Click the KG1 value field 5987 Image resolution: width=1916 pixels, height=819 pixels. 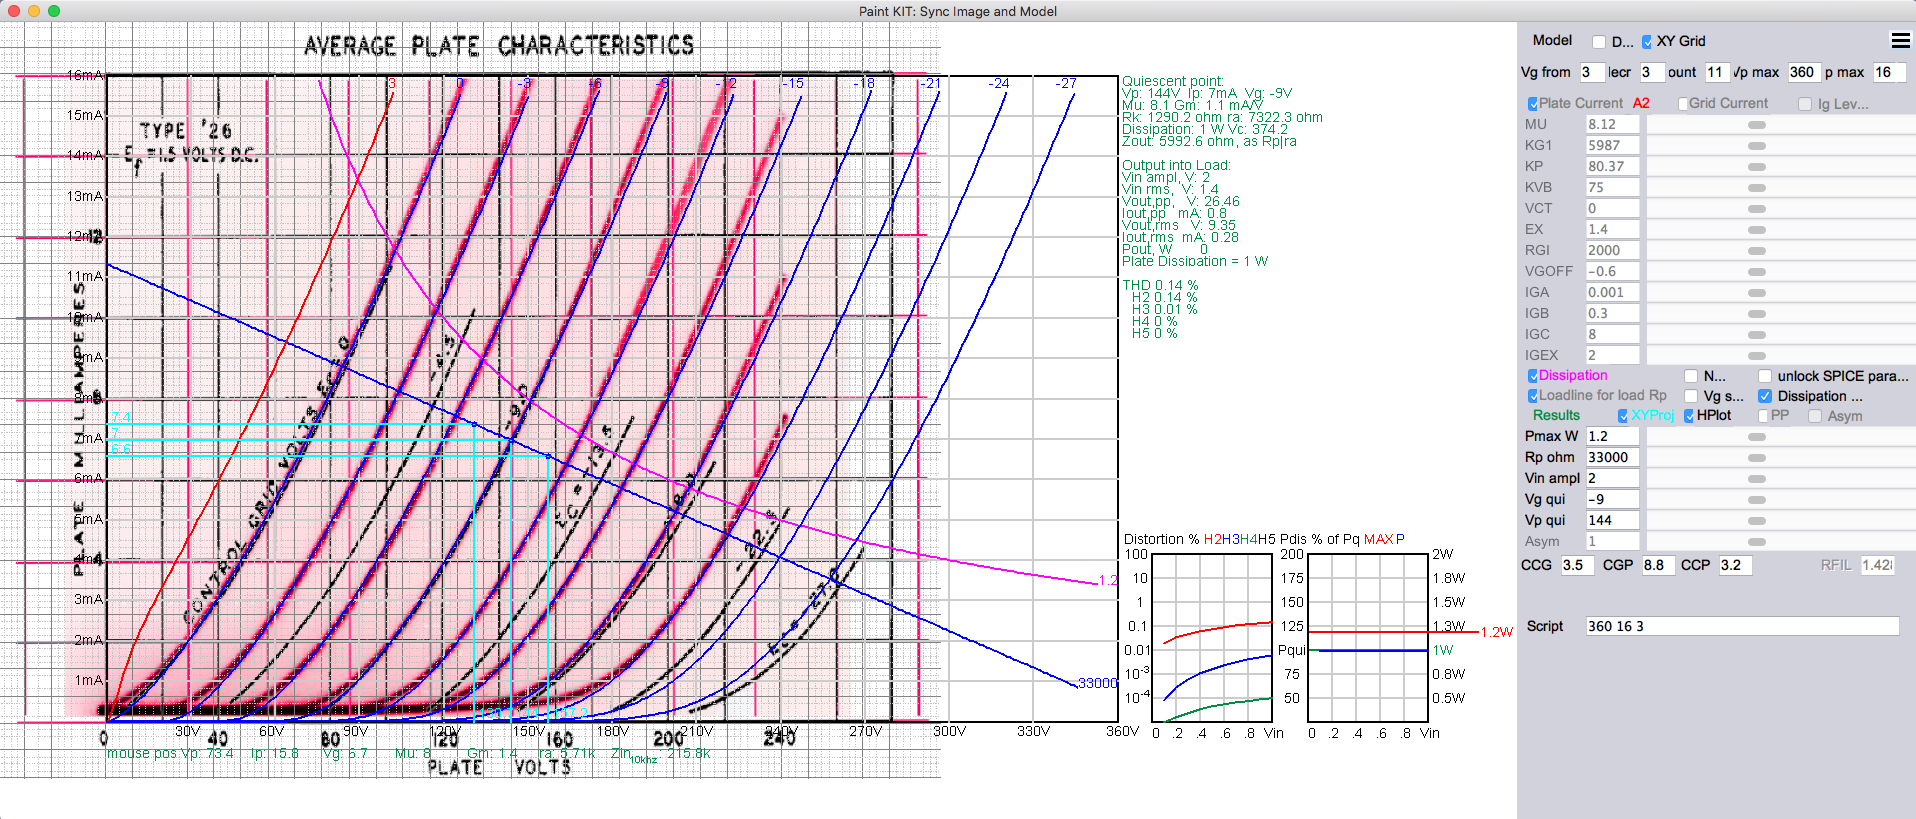[1612, 145]
